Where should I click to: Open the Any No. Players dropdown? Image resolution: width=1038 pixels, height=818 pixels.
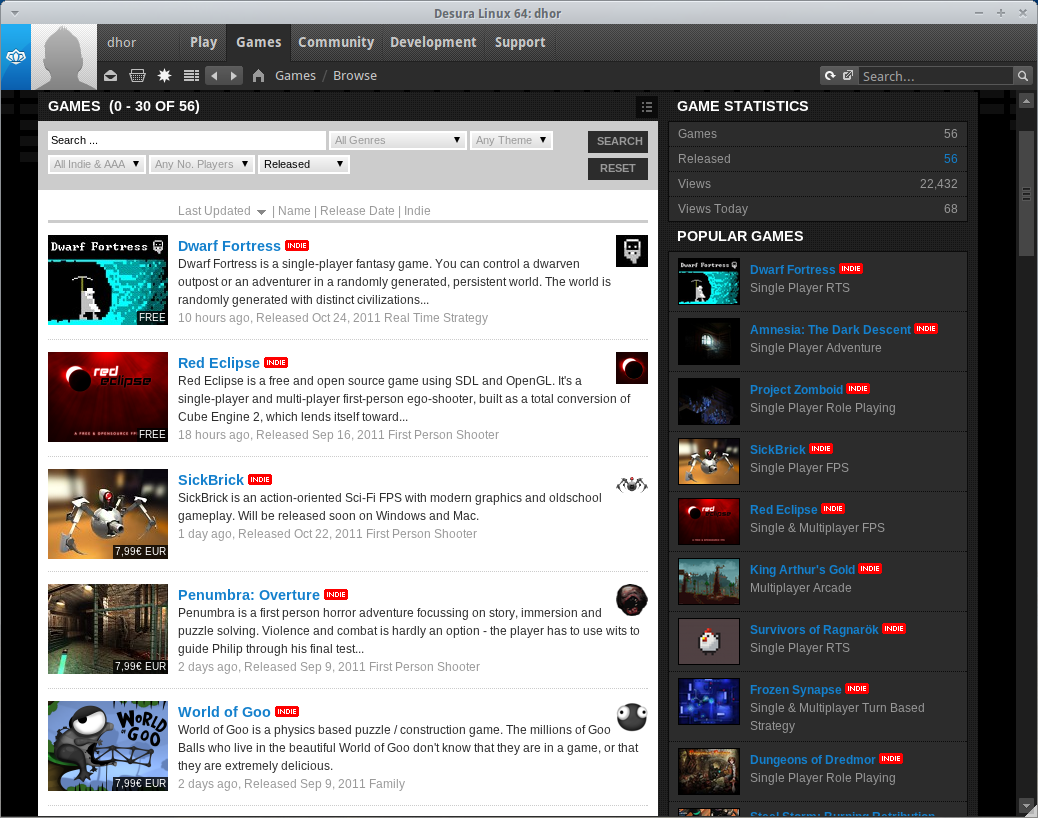tap(201, 164)
